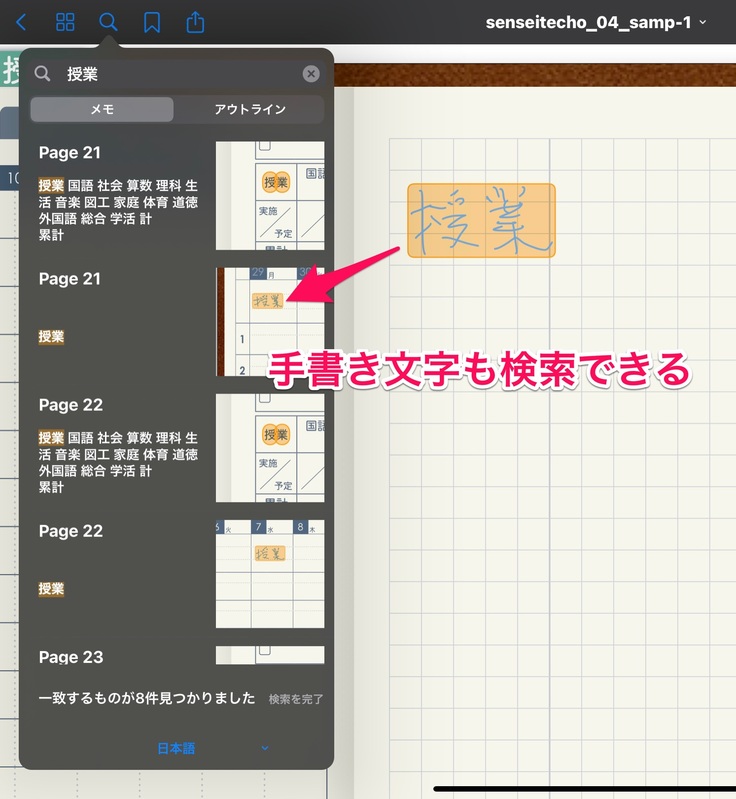Viewport: 736px width, 799px height.
Task: Open the first Page 22 result thumbnail
Action: point(270,448)
